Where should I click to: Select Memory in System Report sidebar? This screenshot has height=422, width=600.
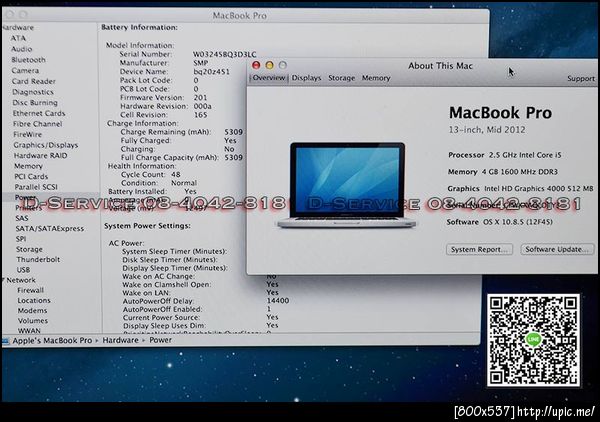28,166
